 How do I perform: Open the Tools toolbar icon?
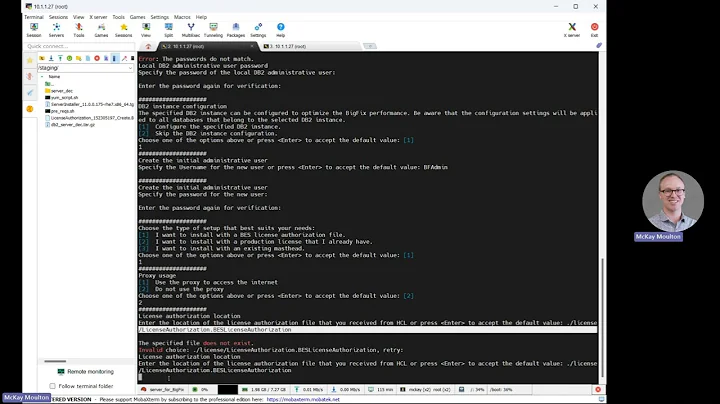pos(79,30)
